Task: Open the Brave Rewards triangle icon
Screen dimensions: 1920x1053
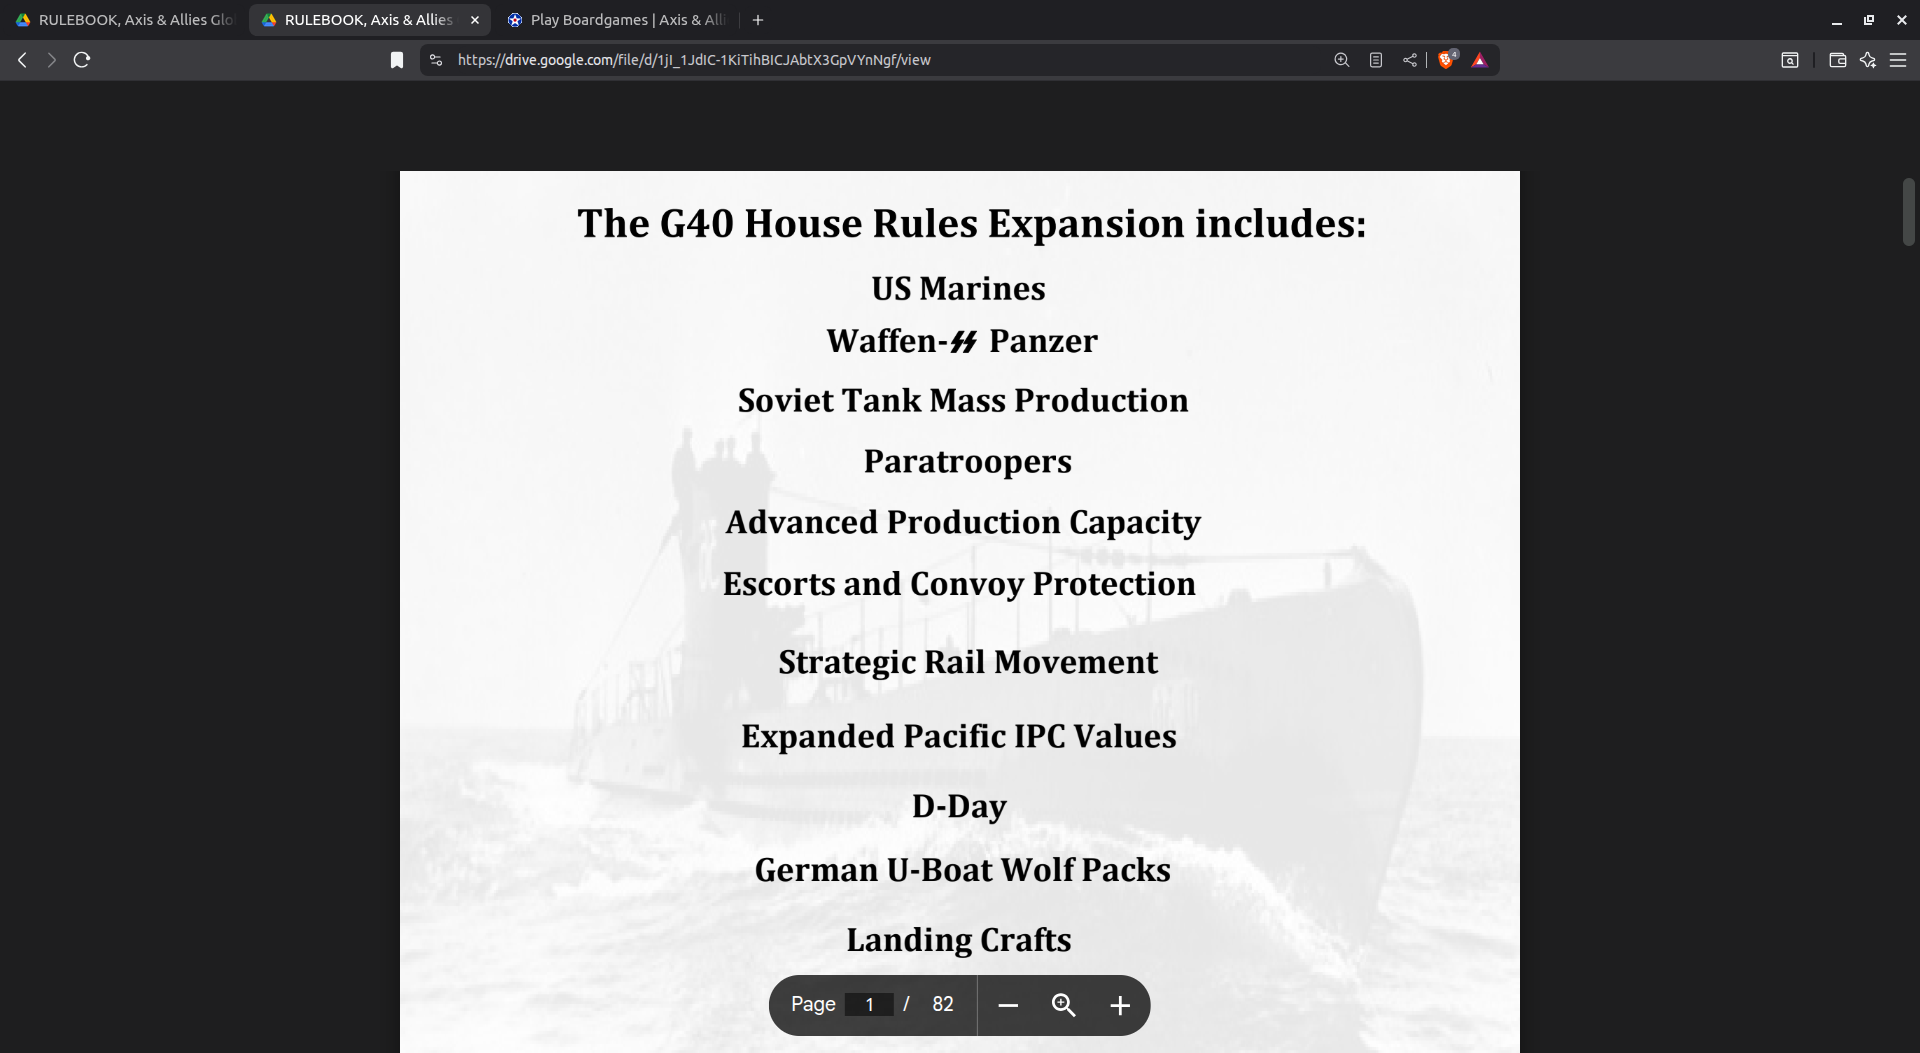Action: pyautogui.click(x=1480, y=60)
